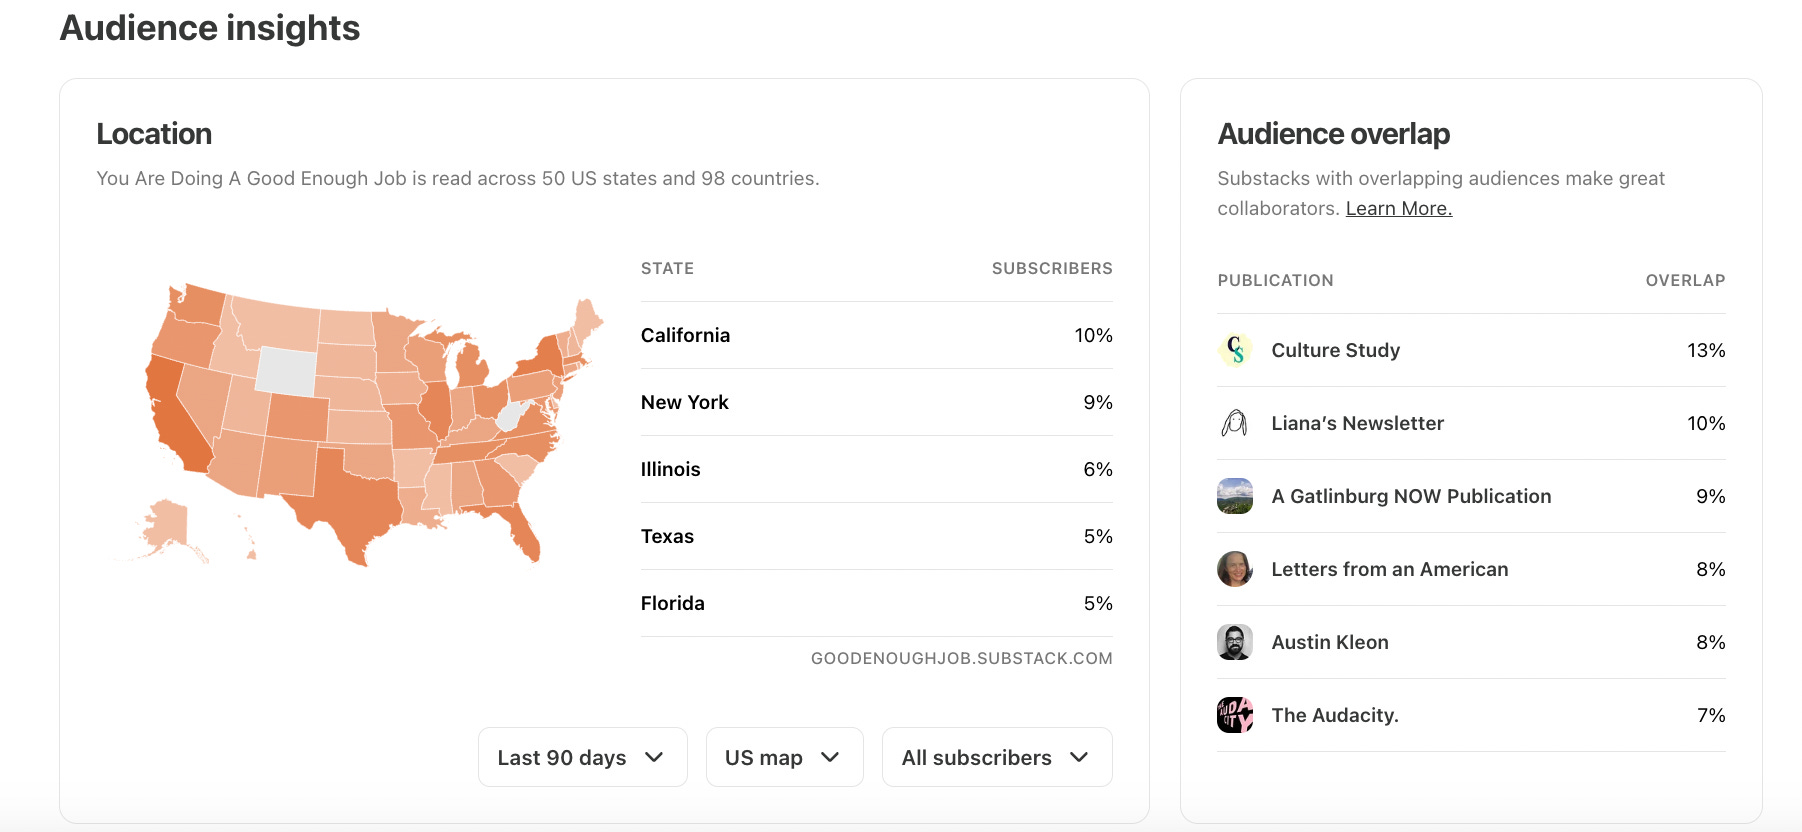Screen dimensions: 1802x832
Task: Click Letters from an American avatar
Action: (x=1235, y=569)
